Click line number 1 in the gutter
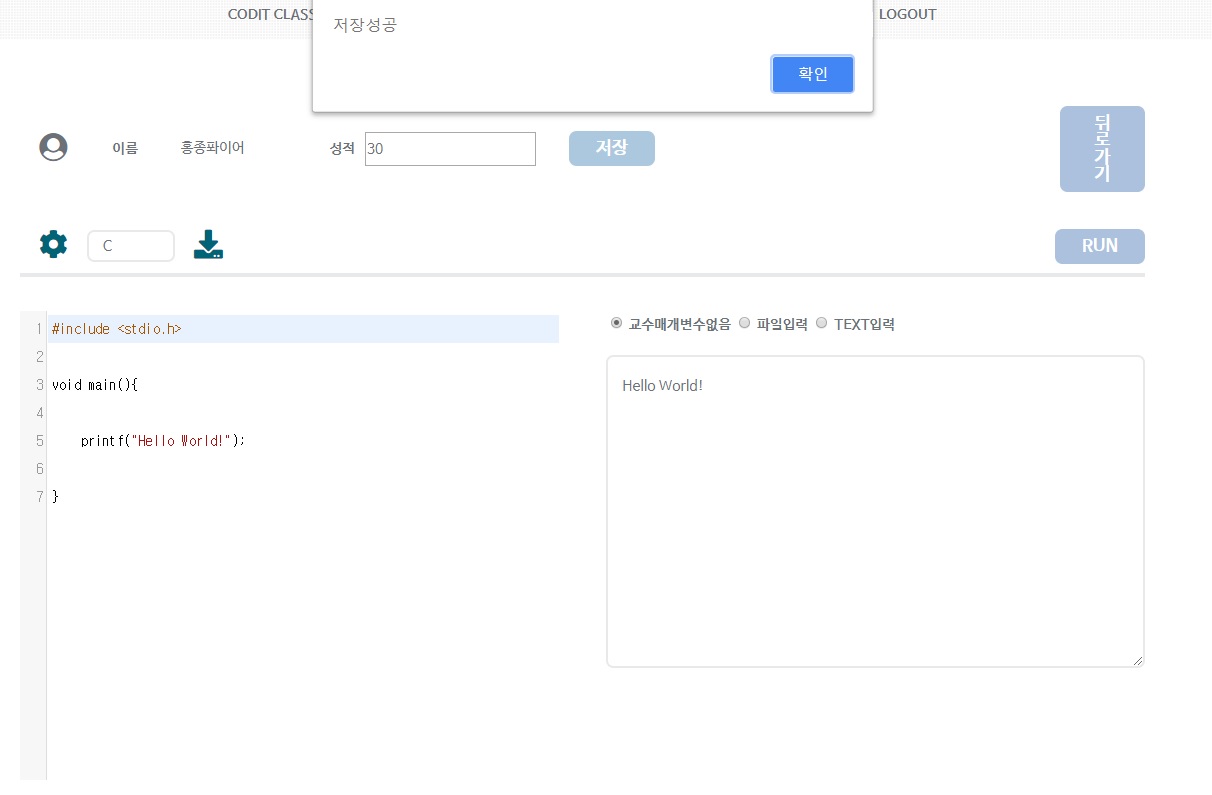 tap(38, 328)
